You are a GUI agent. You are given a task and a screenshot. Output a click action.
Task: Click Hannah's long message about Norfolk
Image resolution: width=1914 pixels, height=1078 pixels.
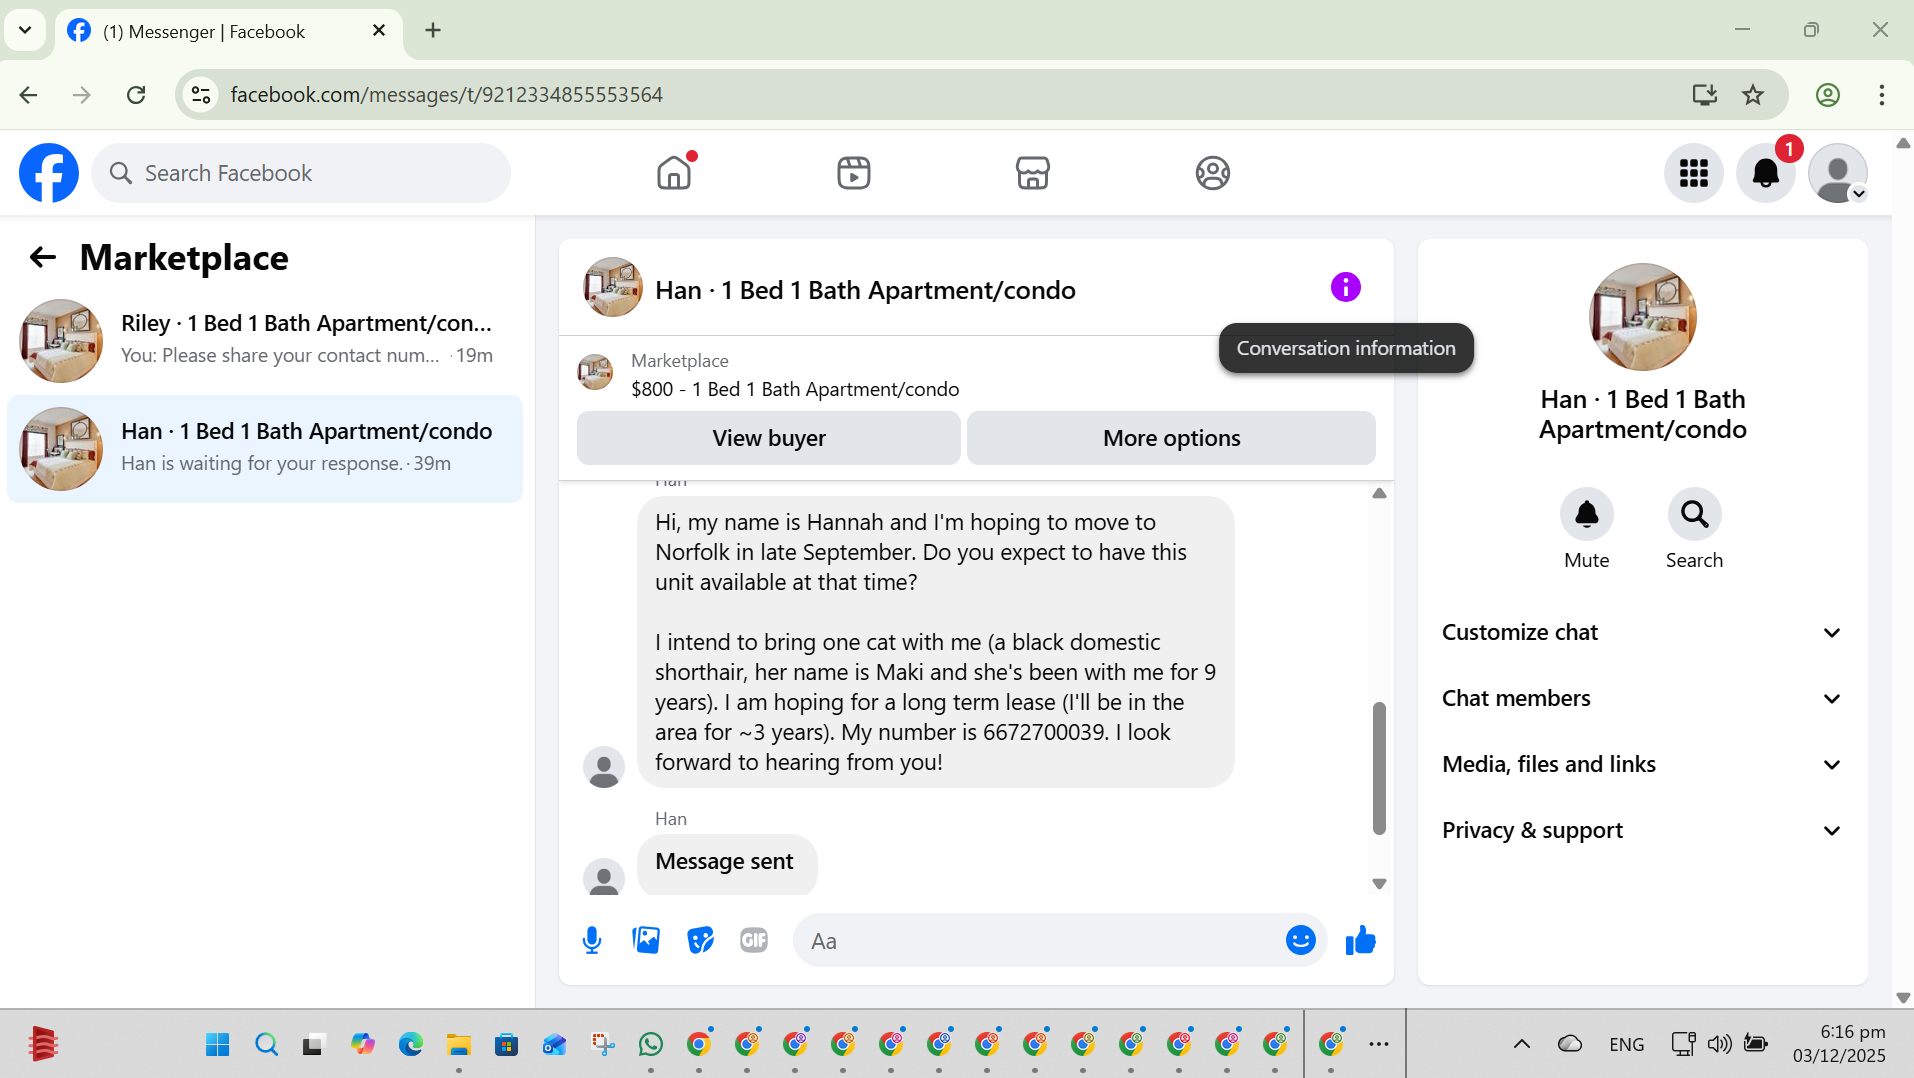point(936,642)
